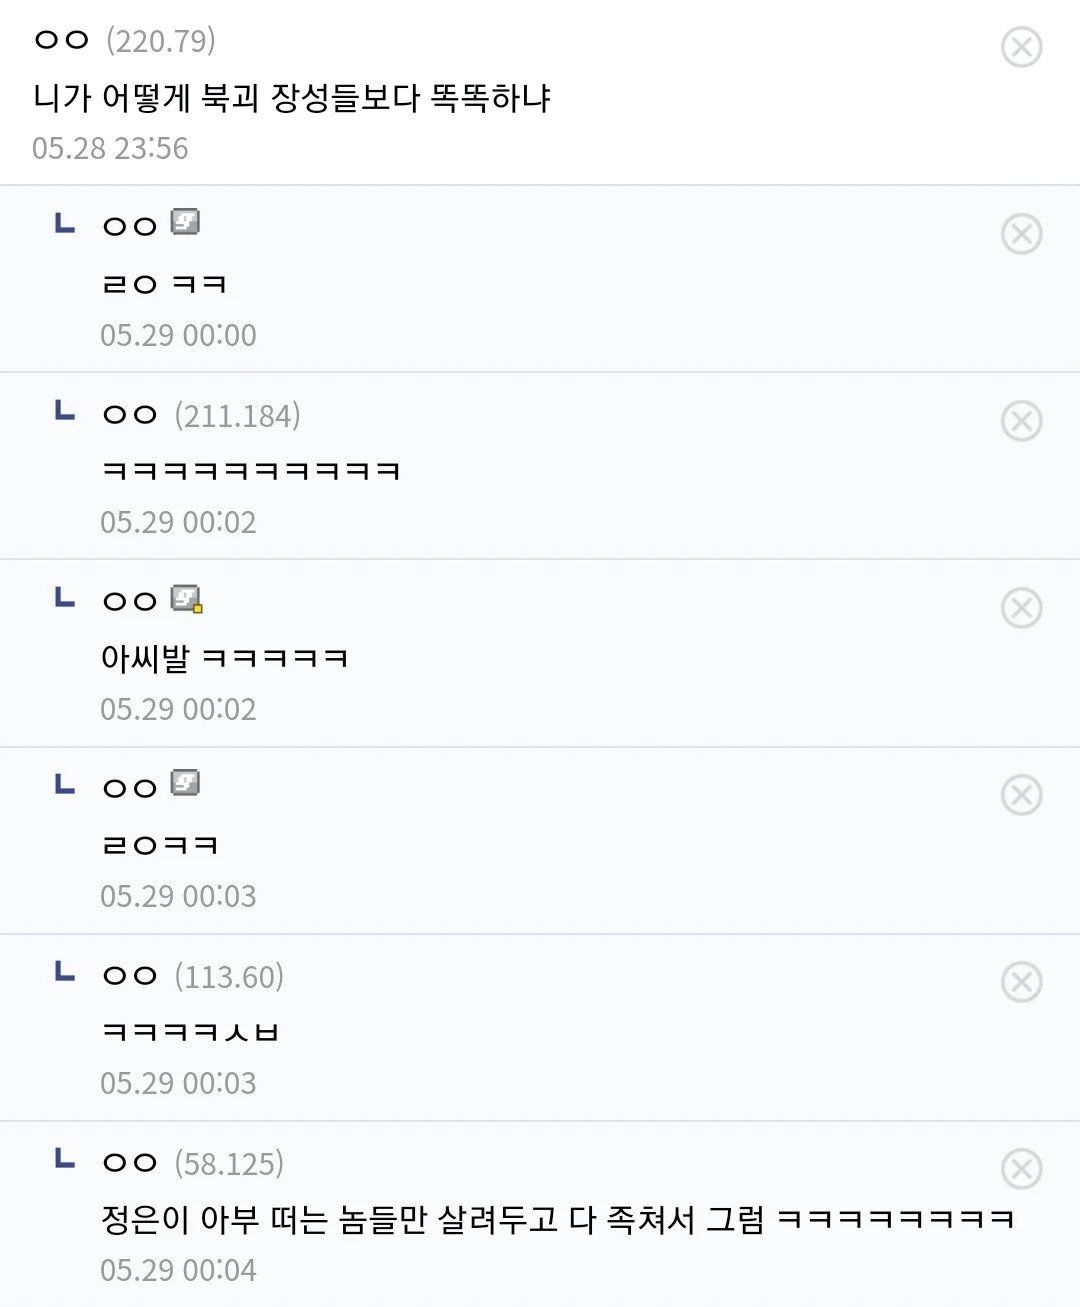The width and height of the screenshot is (1080, 1307).
Task: Click the X on 00:03 'ㄹㅇㅋㅋ' reply
Action: 1021,795
